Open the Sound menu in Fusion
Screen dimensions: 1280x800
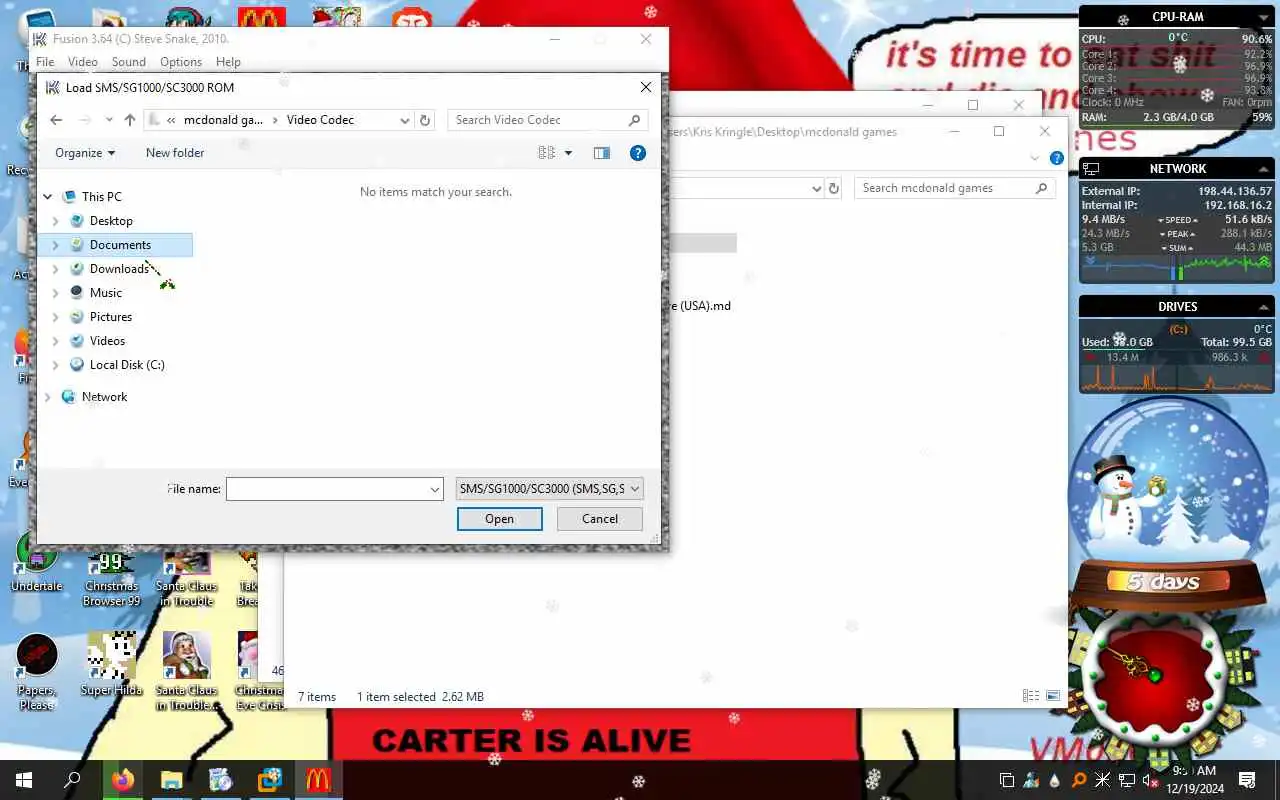[x=129, y=62]
